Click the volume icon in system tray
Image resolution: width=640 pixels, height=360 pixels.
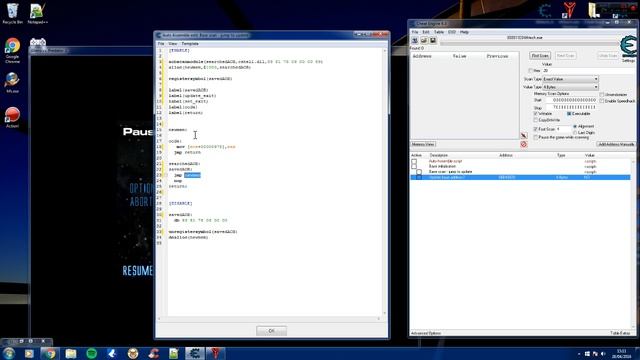tap(603, 354)
